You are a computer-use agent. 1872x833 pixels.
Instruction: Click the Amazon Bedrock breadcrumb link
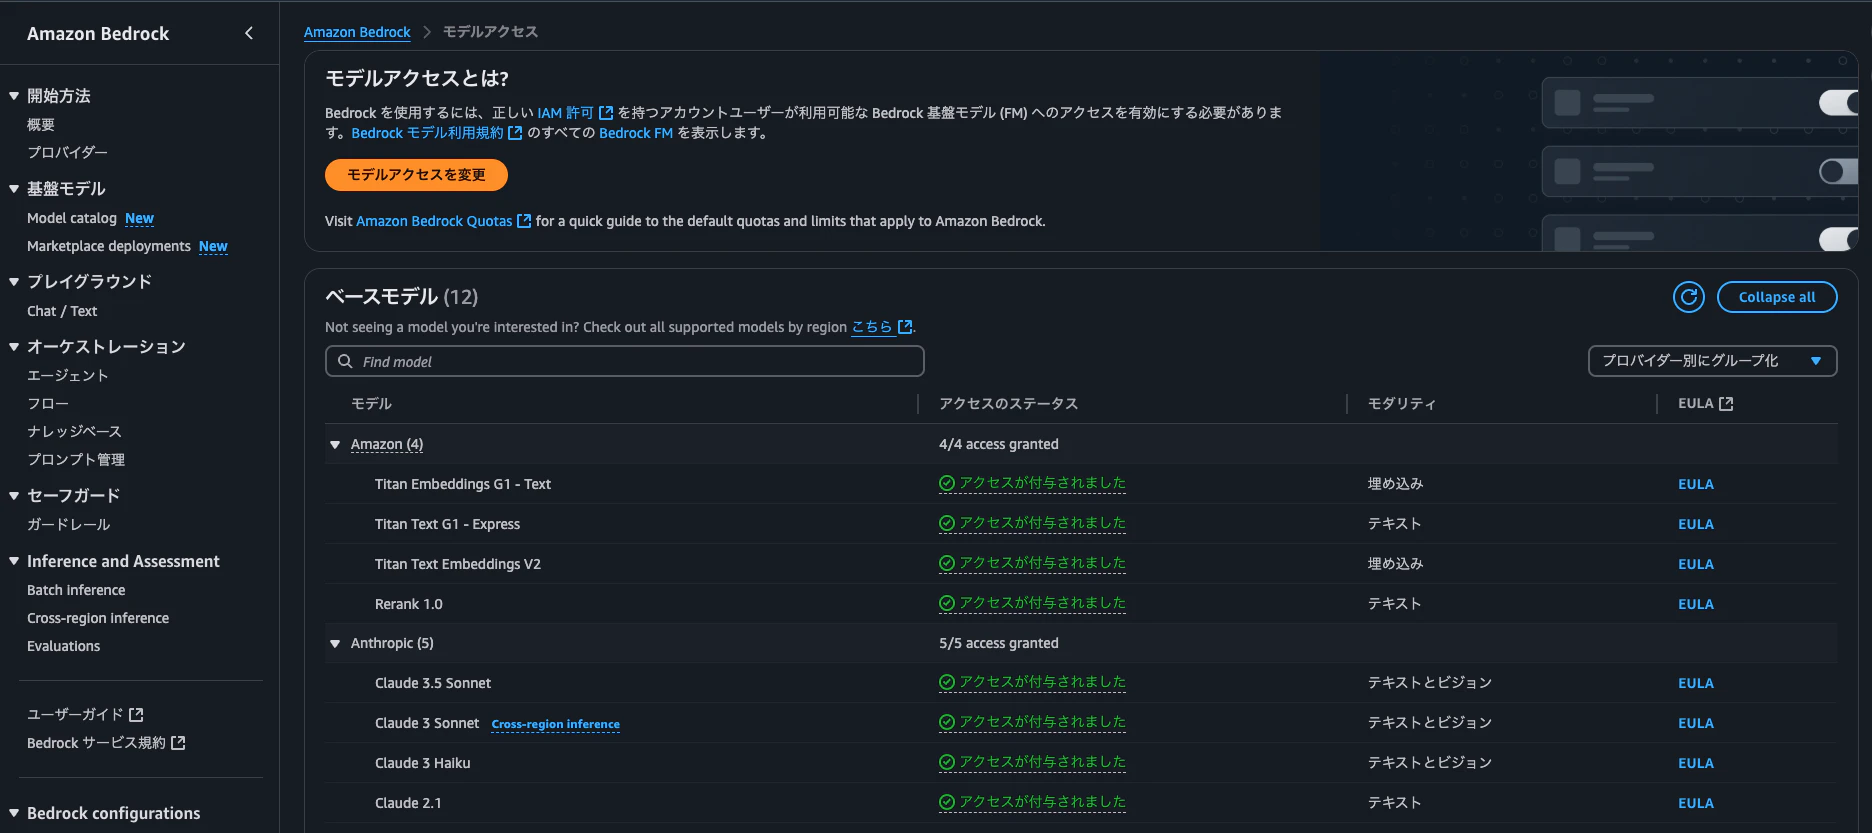coord(357,32)
